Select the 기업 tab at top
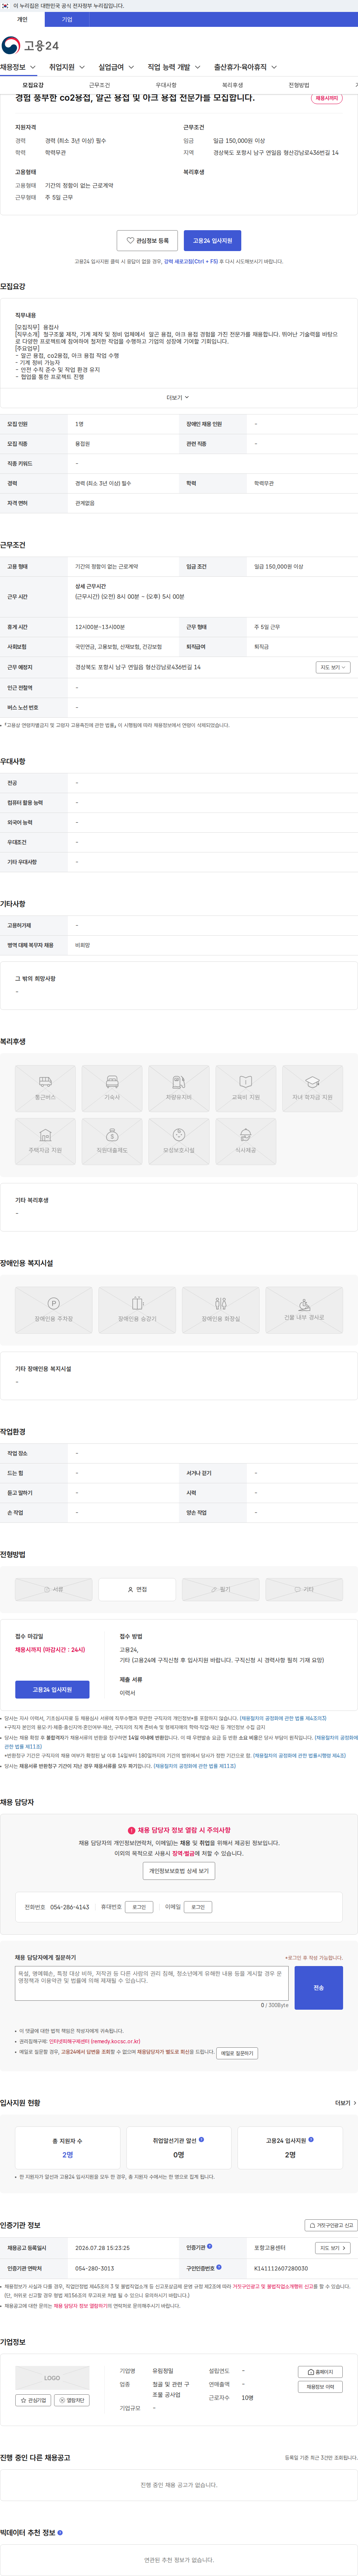 (67, 19)
